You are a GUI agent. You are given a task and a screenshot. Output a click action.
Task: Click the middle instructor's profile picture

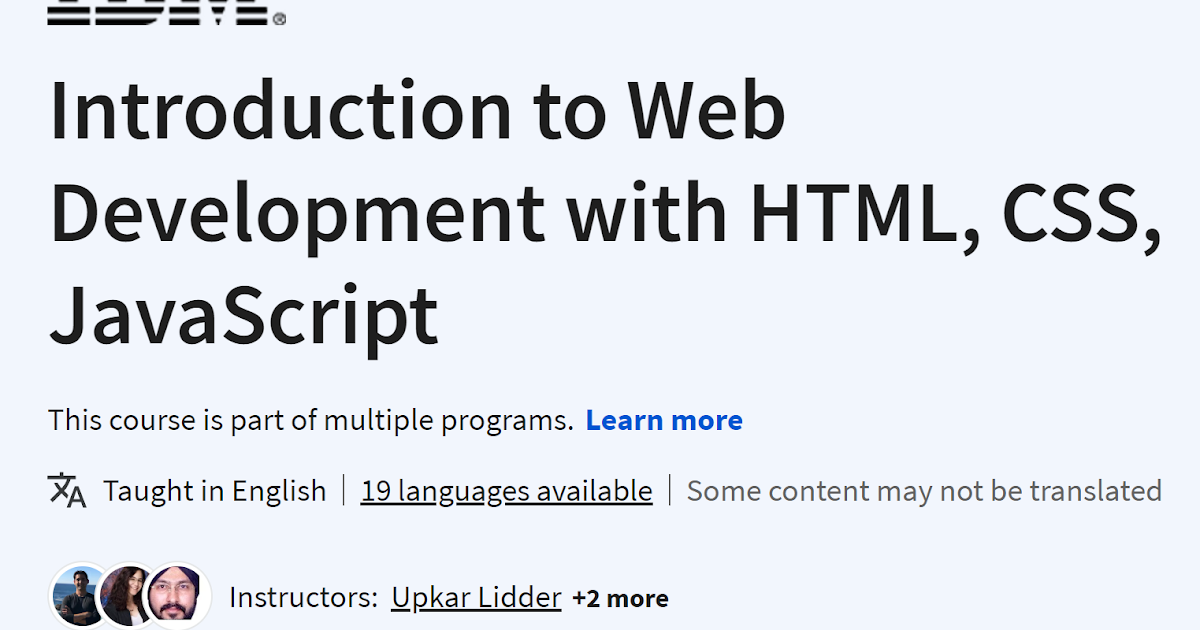125,595
